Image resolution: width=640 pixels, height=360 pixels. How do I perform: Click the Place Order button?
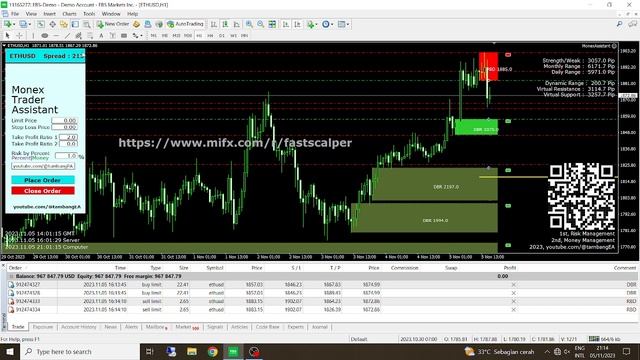(x=43, y=180)
